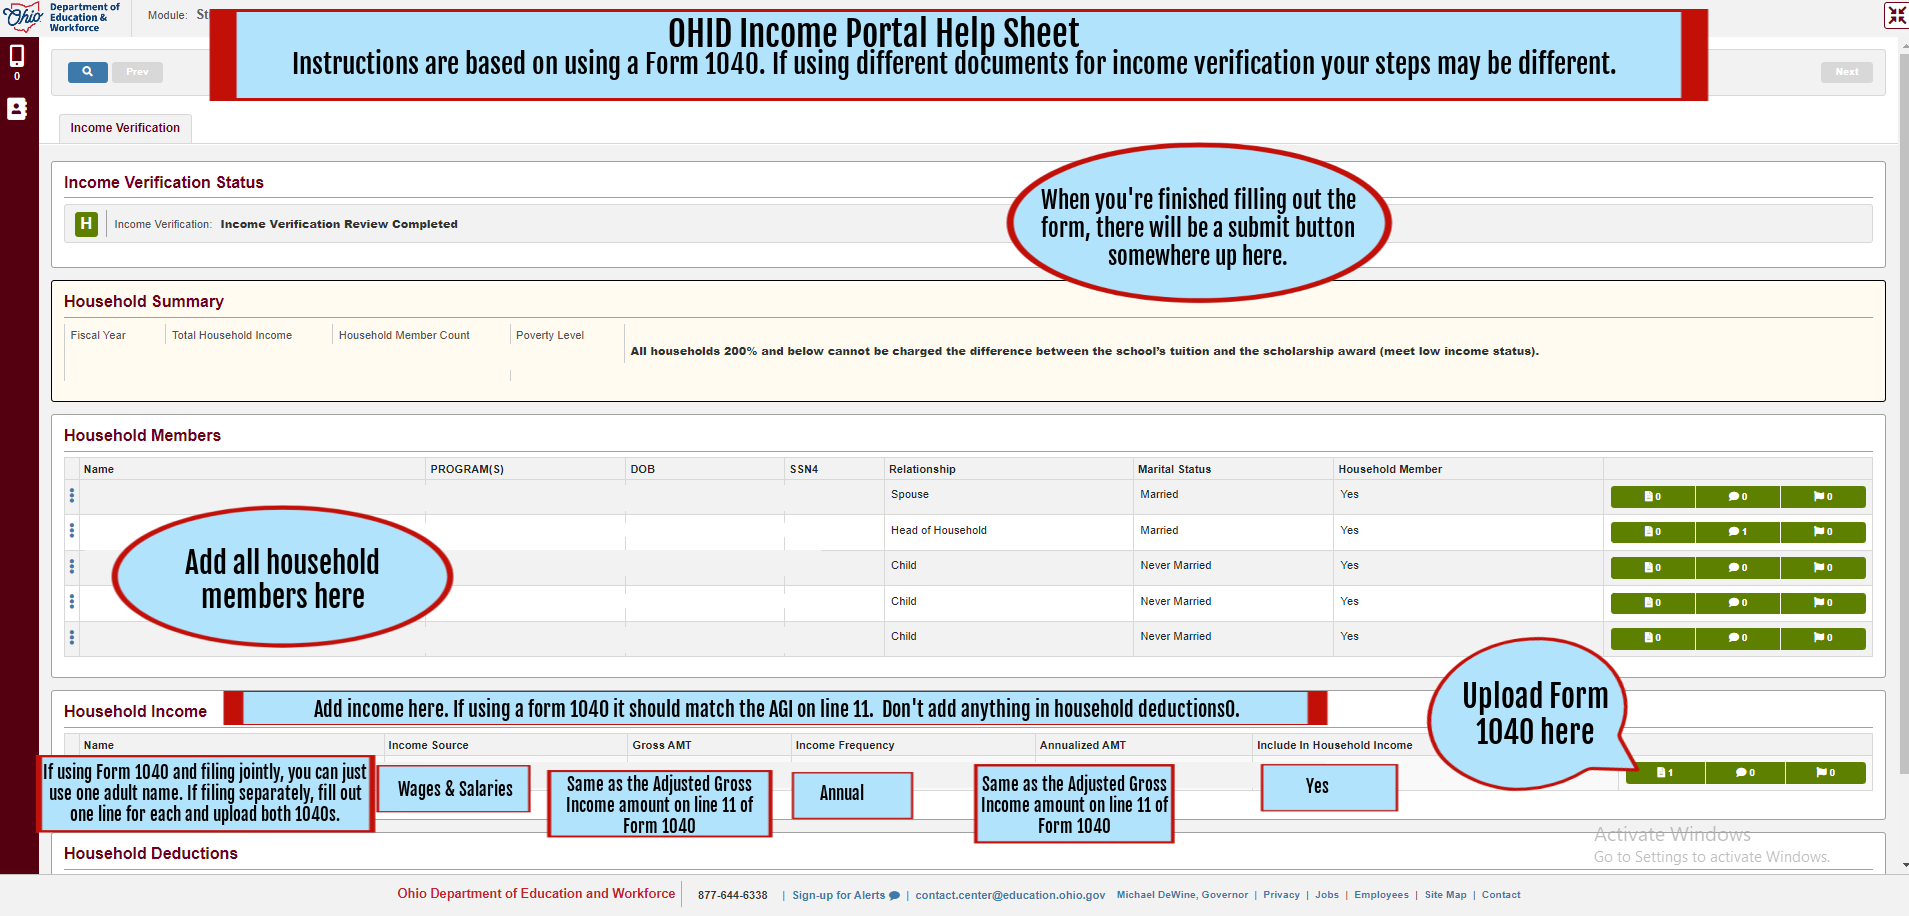Open the contact book icon in sidebar
This screenshot has height=916, width=1909.
[17, 109]
